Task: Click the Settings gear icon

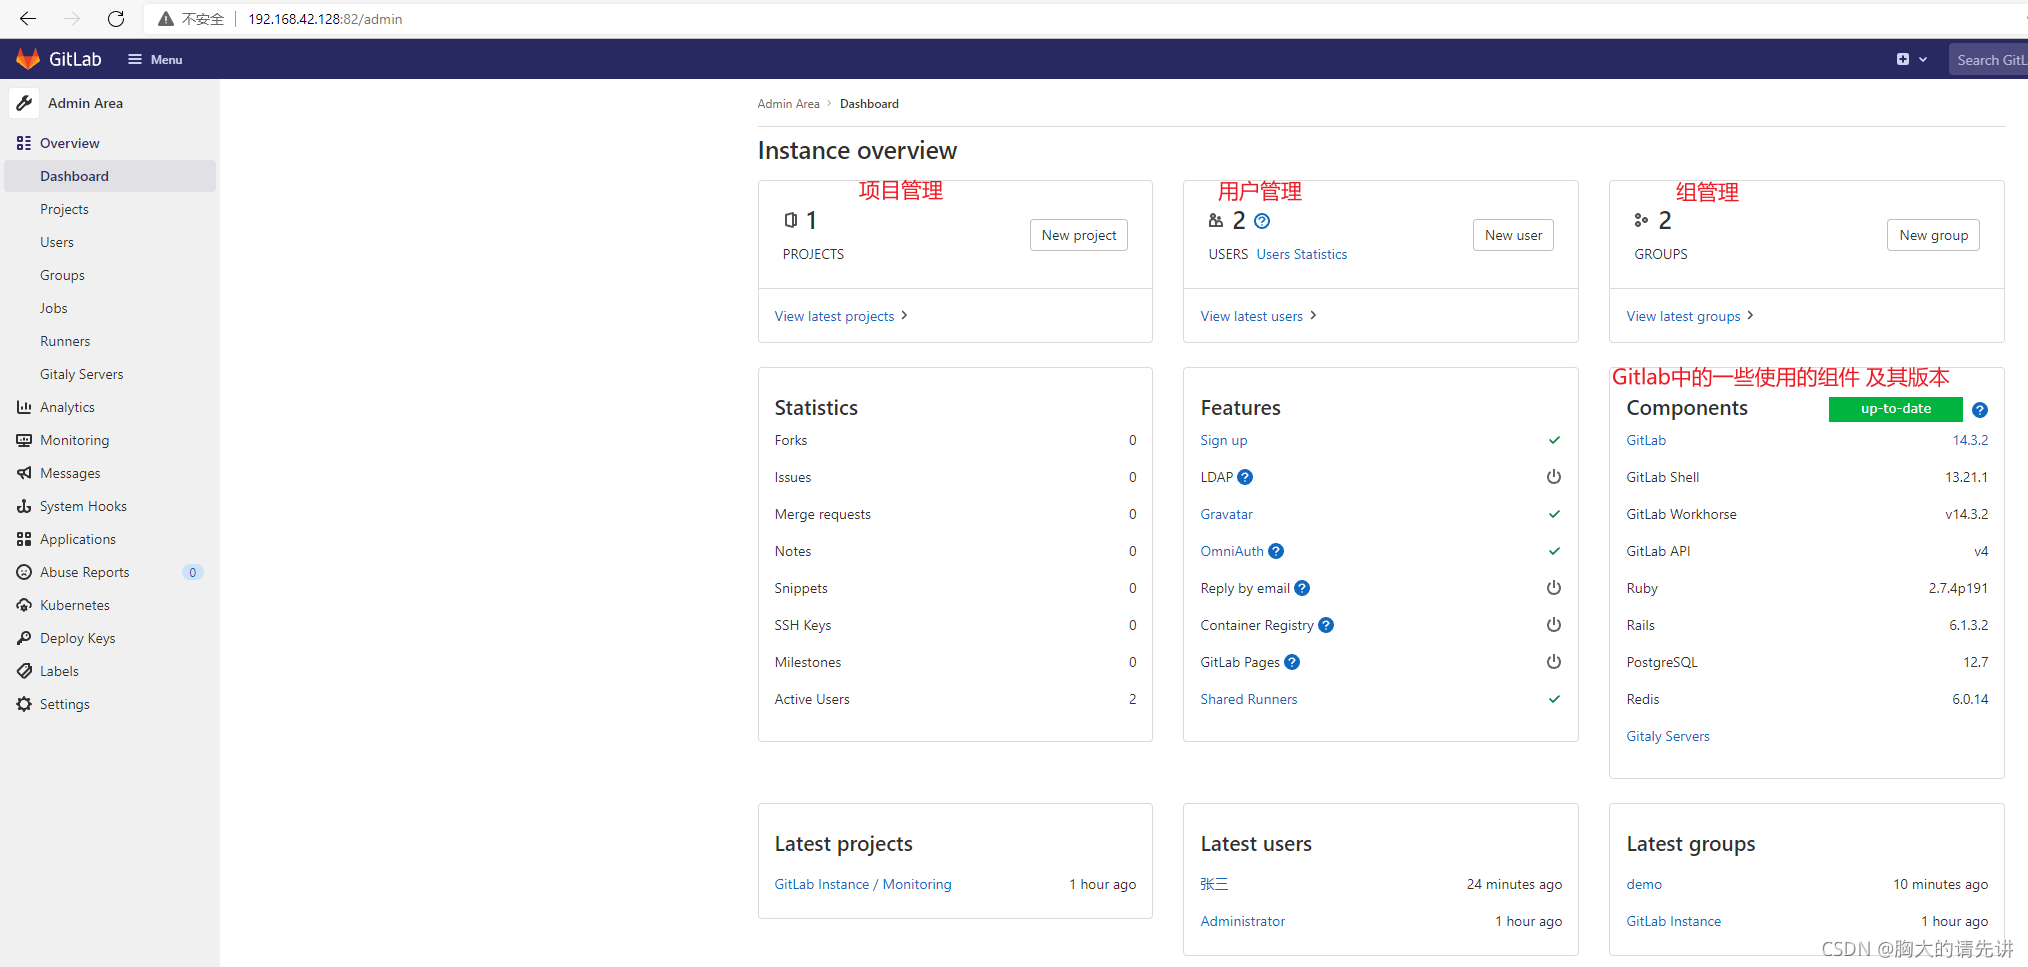Action: point(24,704)
